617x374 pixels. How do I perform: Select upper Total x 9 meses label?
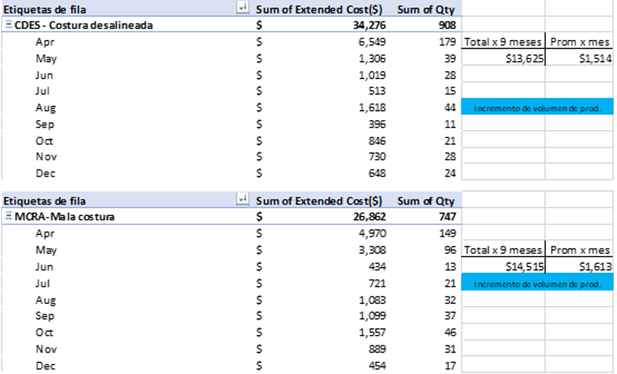pos(503,42)
